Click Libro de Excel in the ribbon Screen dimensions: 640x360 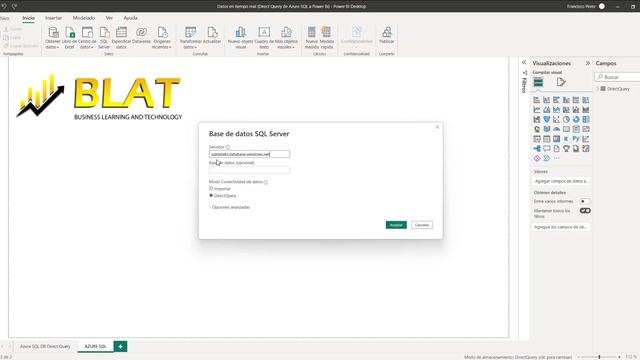coord(69,38)
